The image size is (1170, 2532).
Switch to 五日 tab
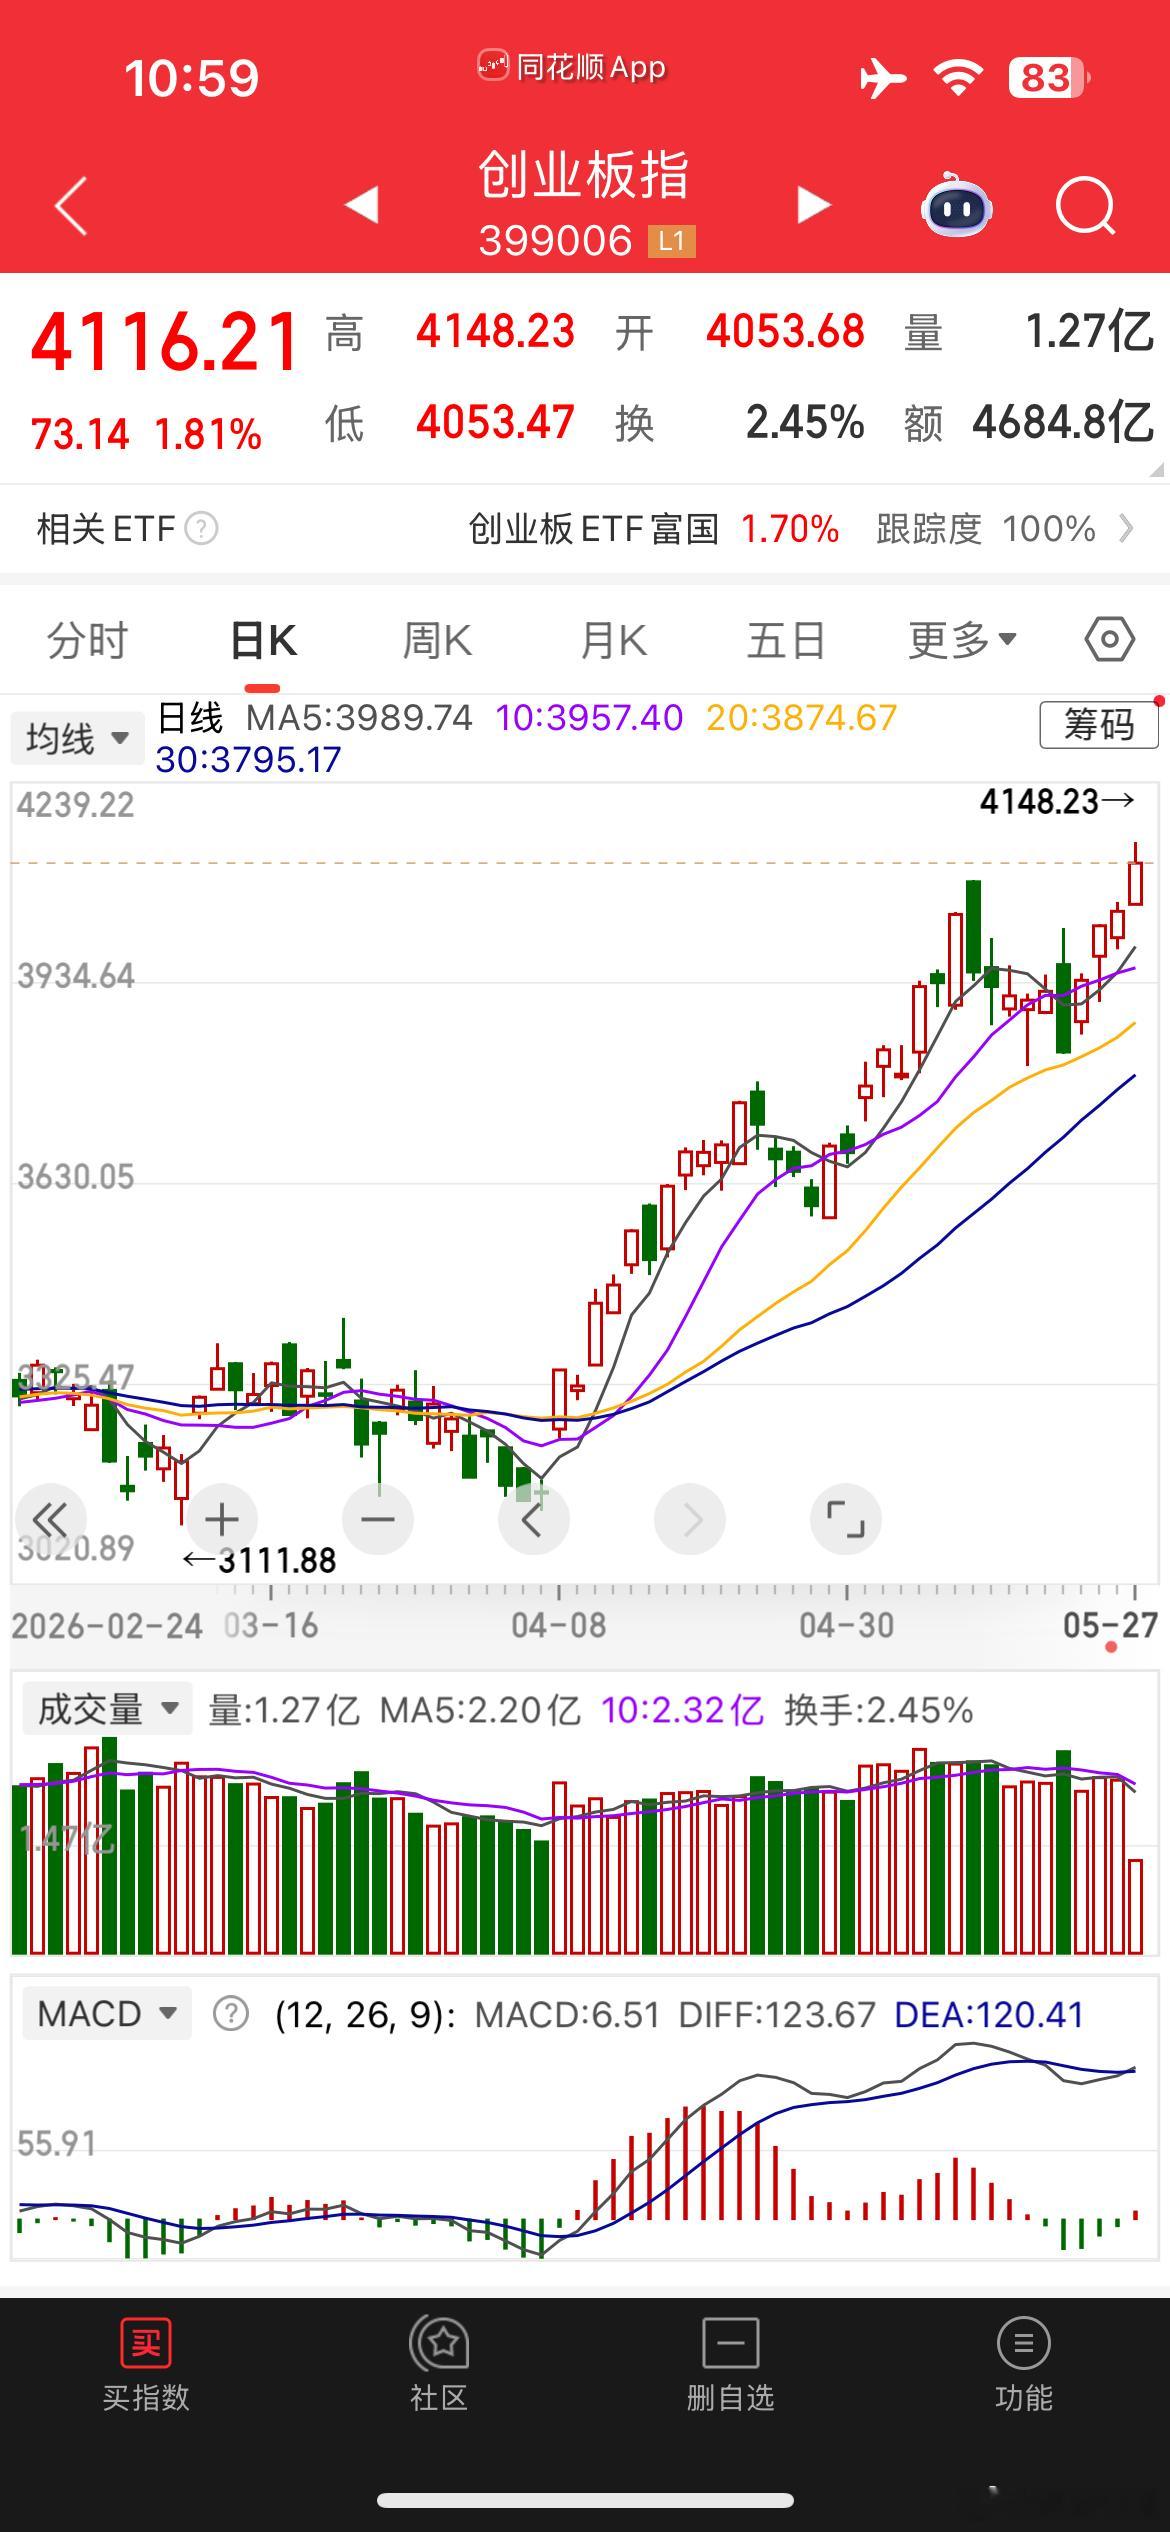click(786, 640)
